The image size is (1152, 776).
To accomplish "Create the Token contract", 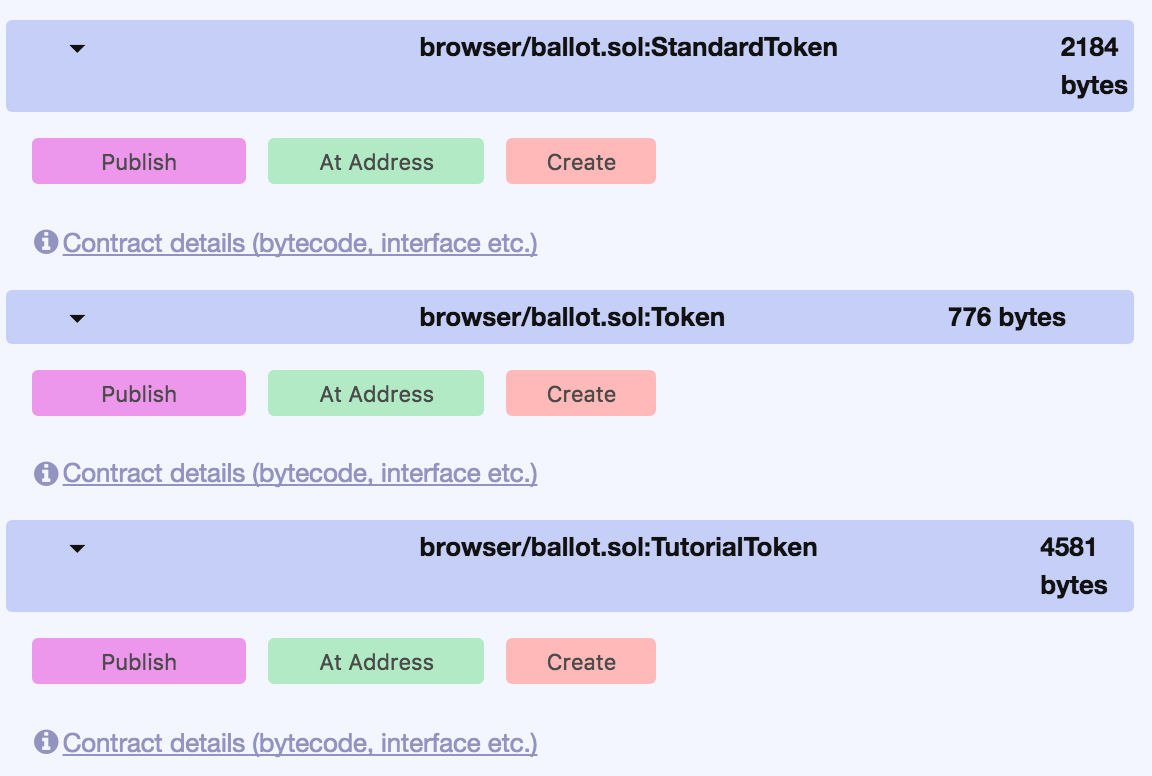I will (581, 394).
